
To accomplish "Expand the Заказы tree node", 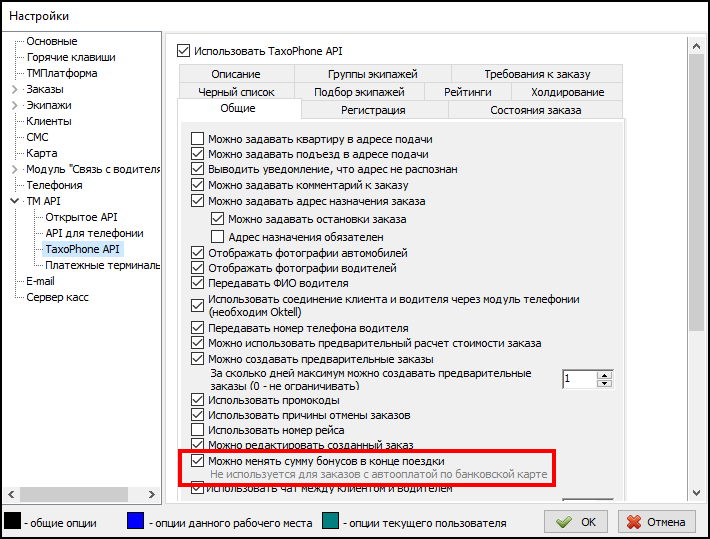I will (x=14, y=89).
